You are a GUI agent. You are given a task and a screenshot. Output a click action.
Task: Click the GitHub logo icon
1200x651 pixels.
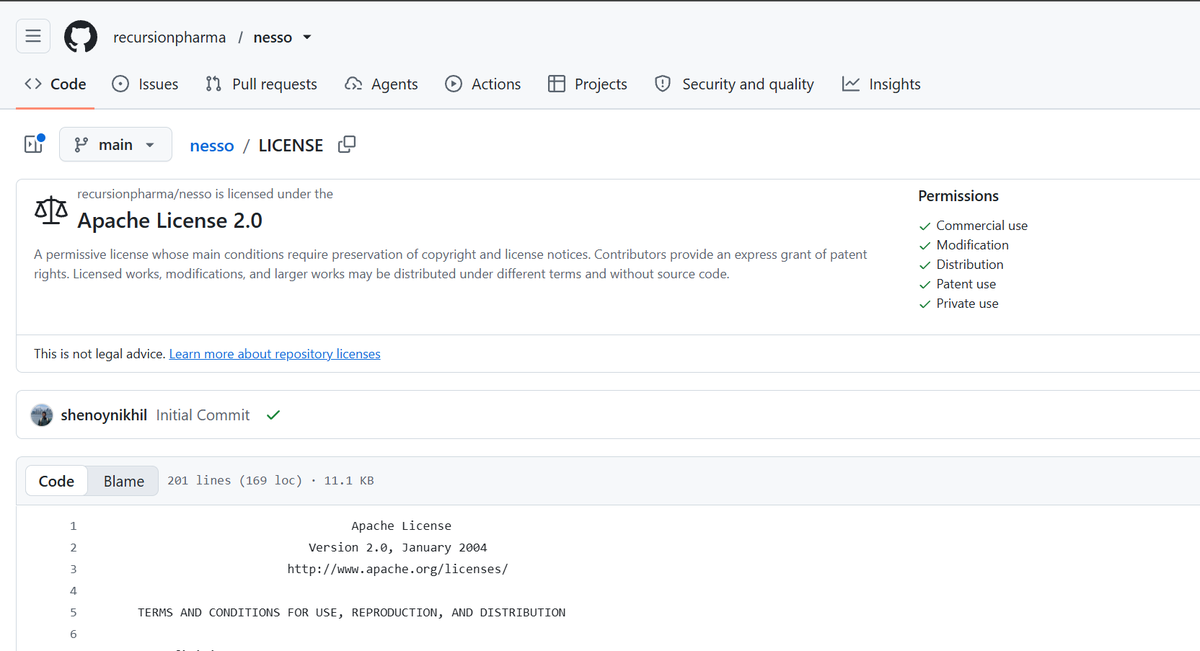click(x=81, y=37)
